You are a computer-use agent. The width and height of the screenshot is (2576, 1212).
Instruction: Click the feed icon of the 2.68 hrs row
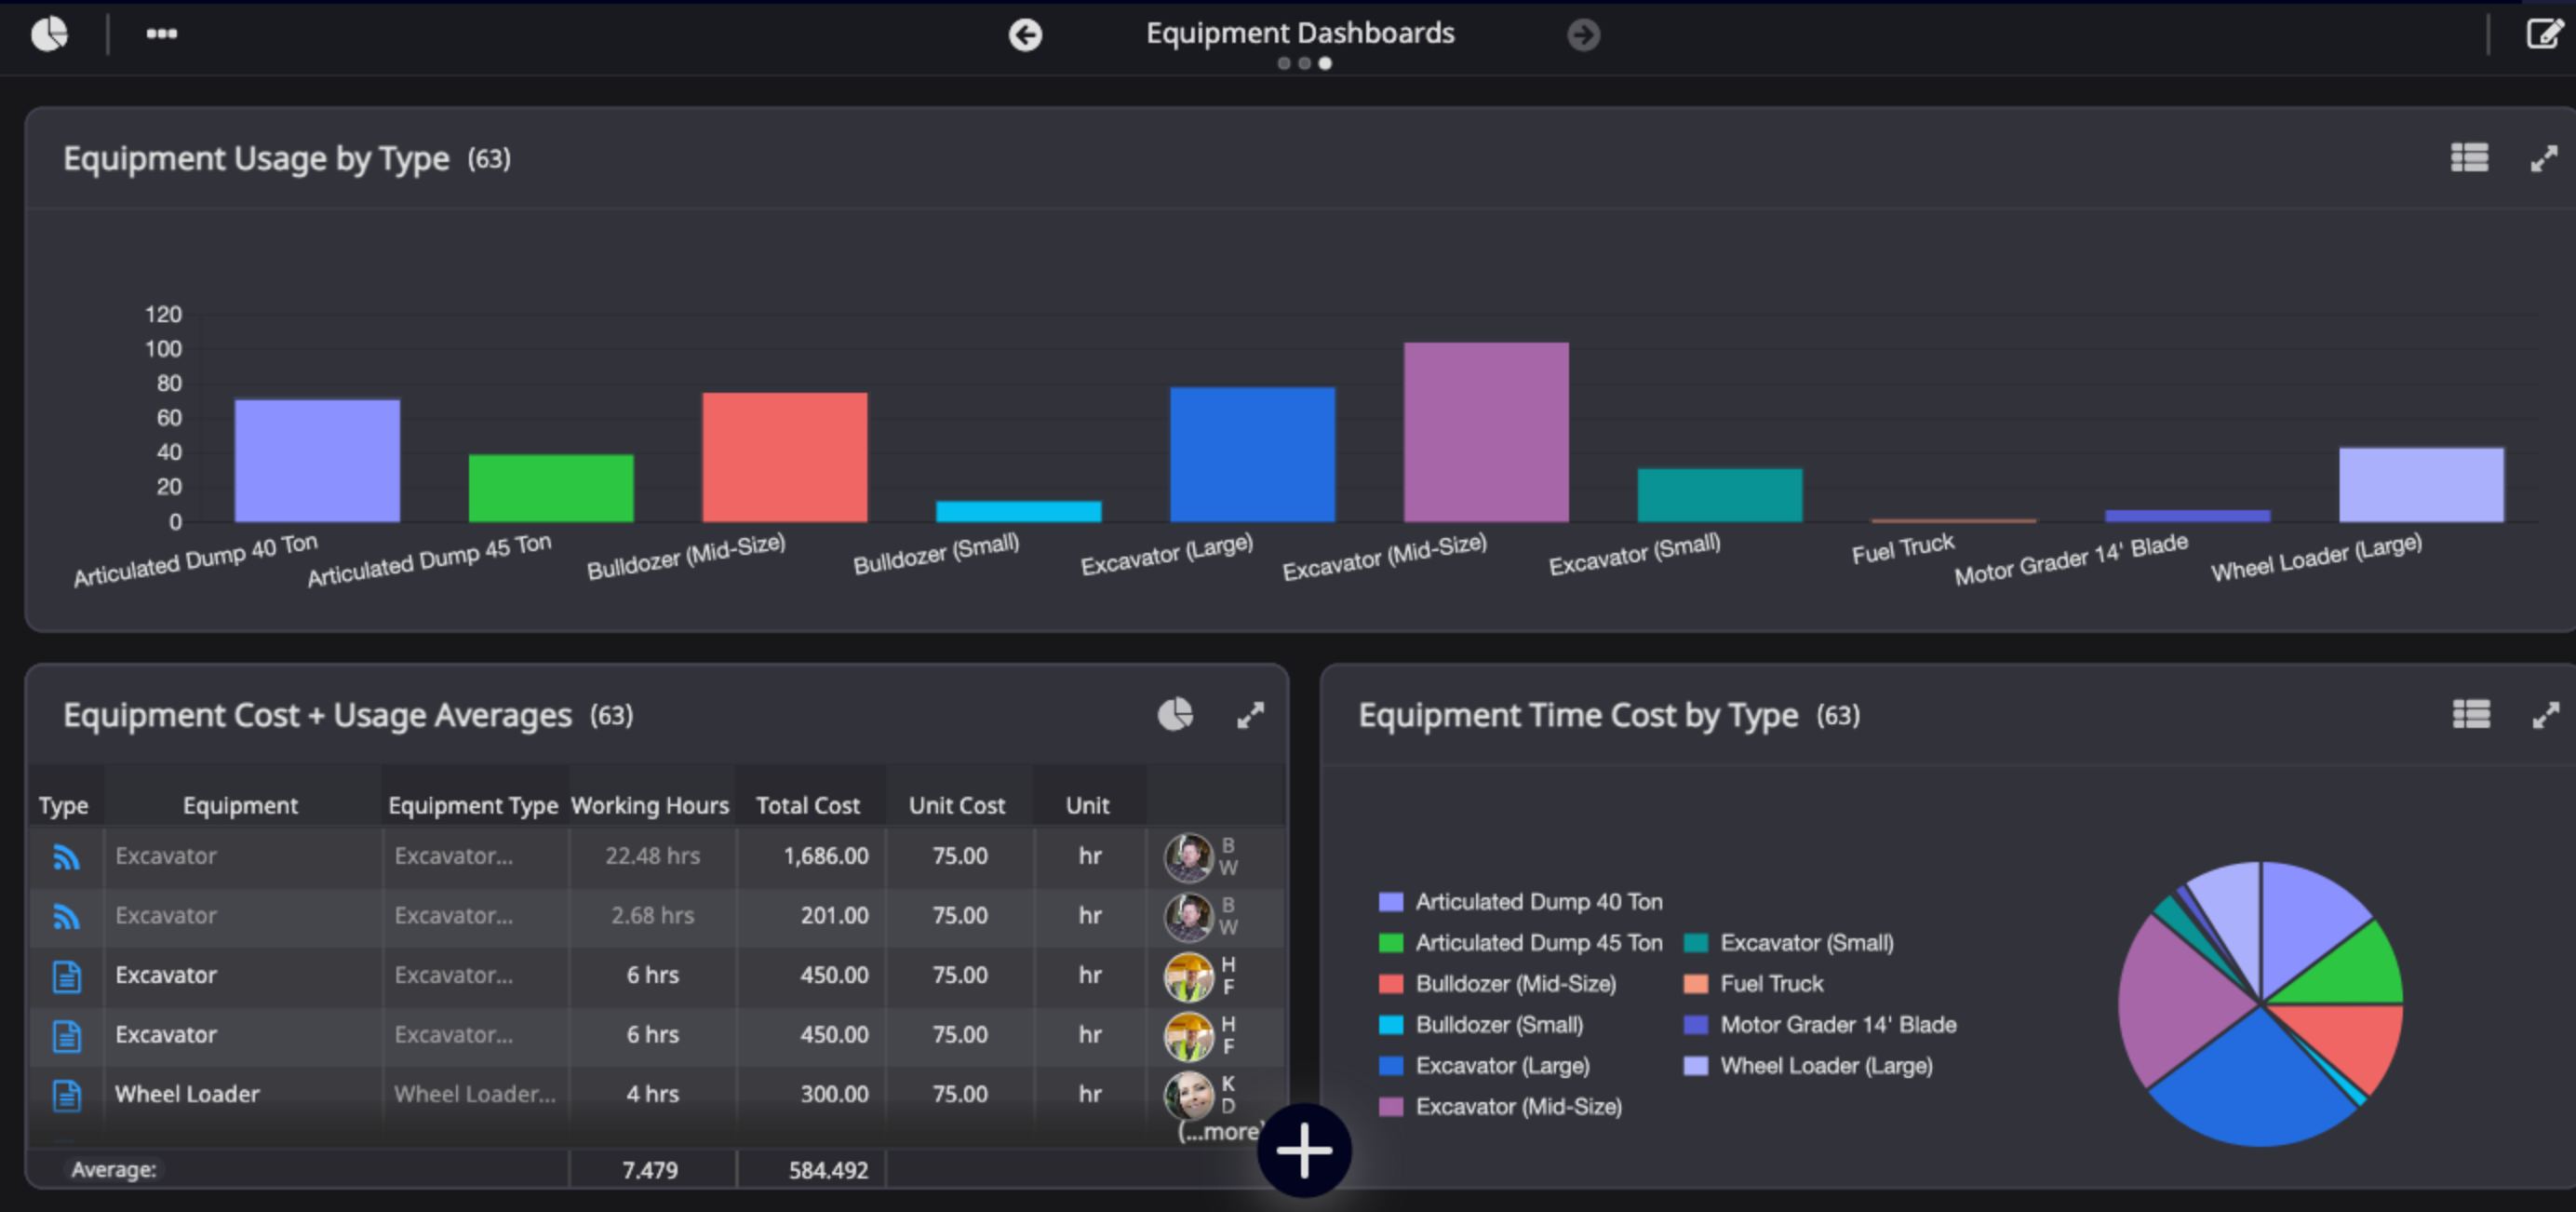click(x=66, y=916)
